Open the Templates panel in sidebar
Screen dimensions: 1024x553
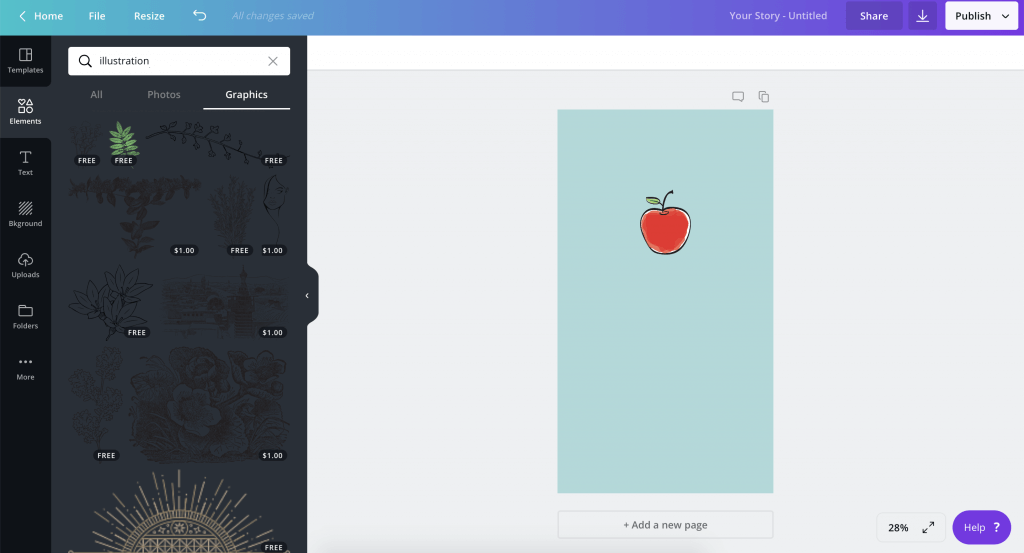(25, 60)
